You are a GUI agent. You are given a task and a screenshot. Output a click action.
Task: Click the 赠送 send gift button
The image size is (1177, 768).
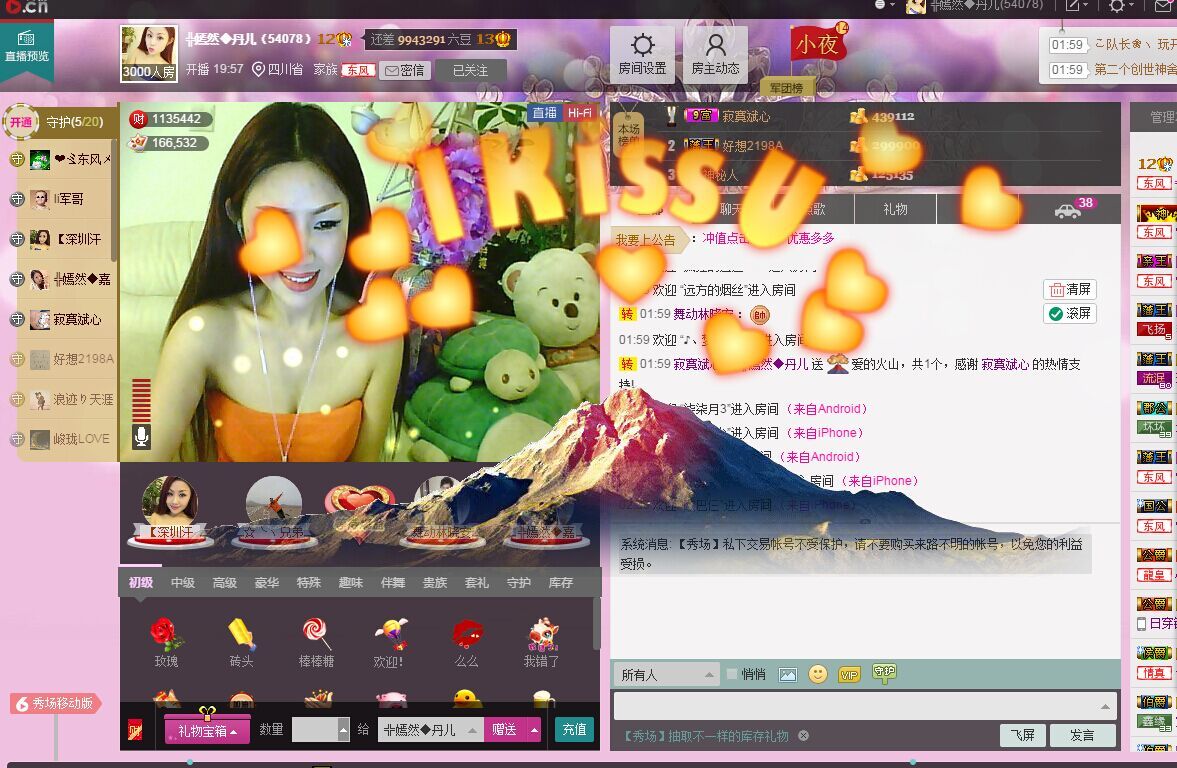coord(504,730)
